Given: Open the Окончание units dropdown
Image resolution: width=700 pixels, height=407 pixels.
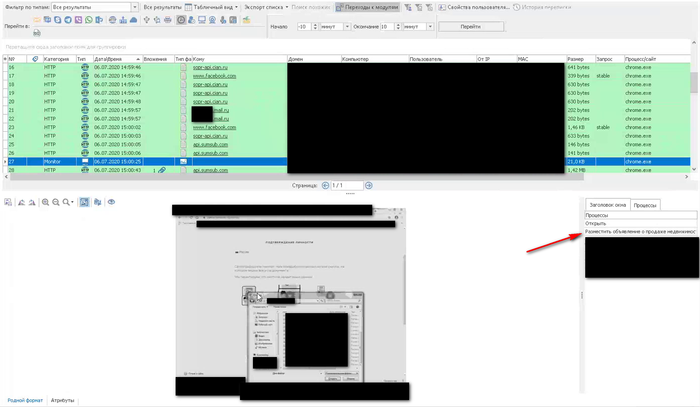Looking at the screenshot, I should (430, 27).
